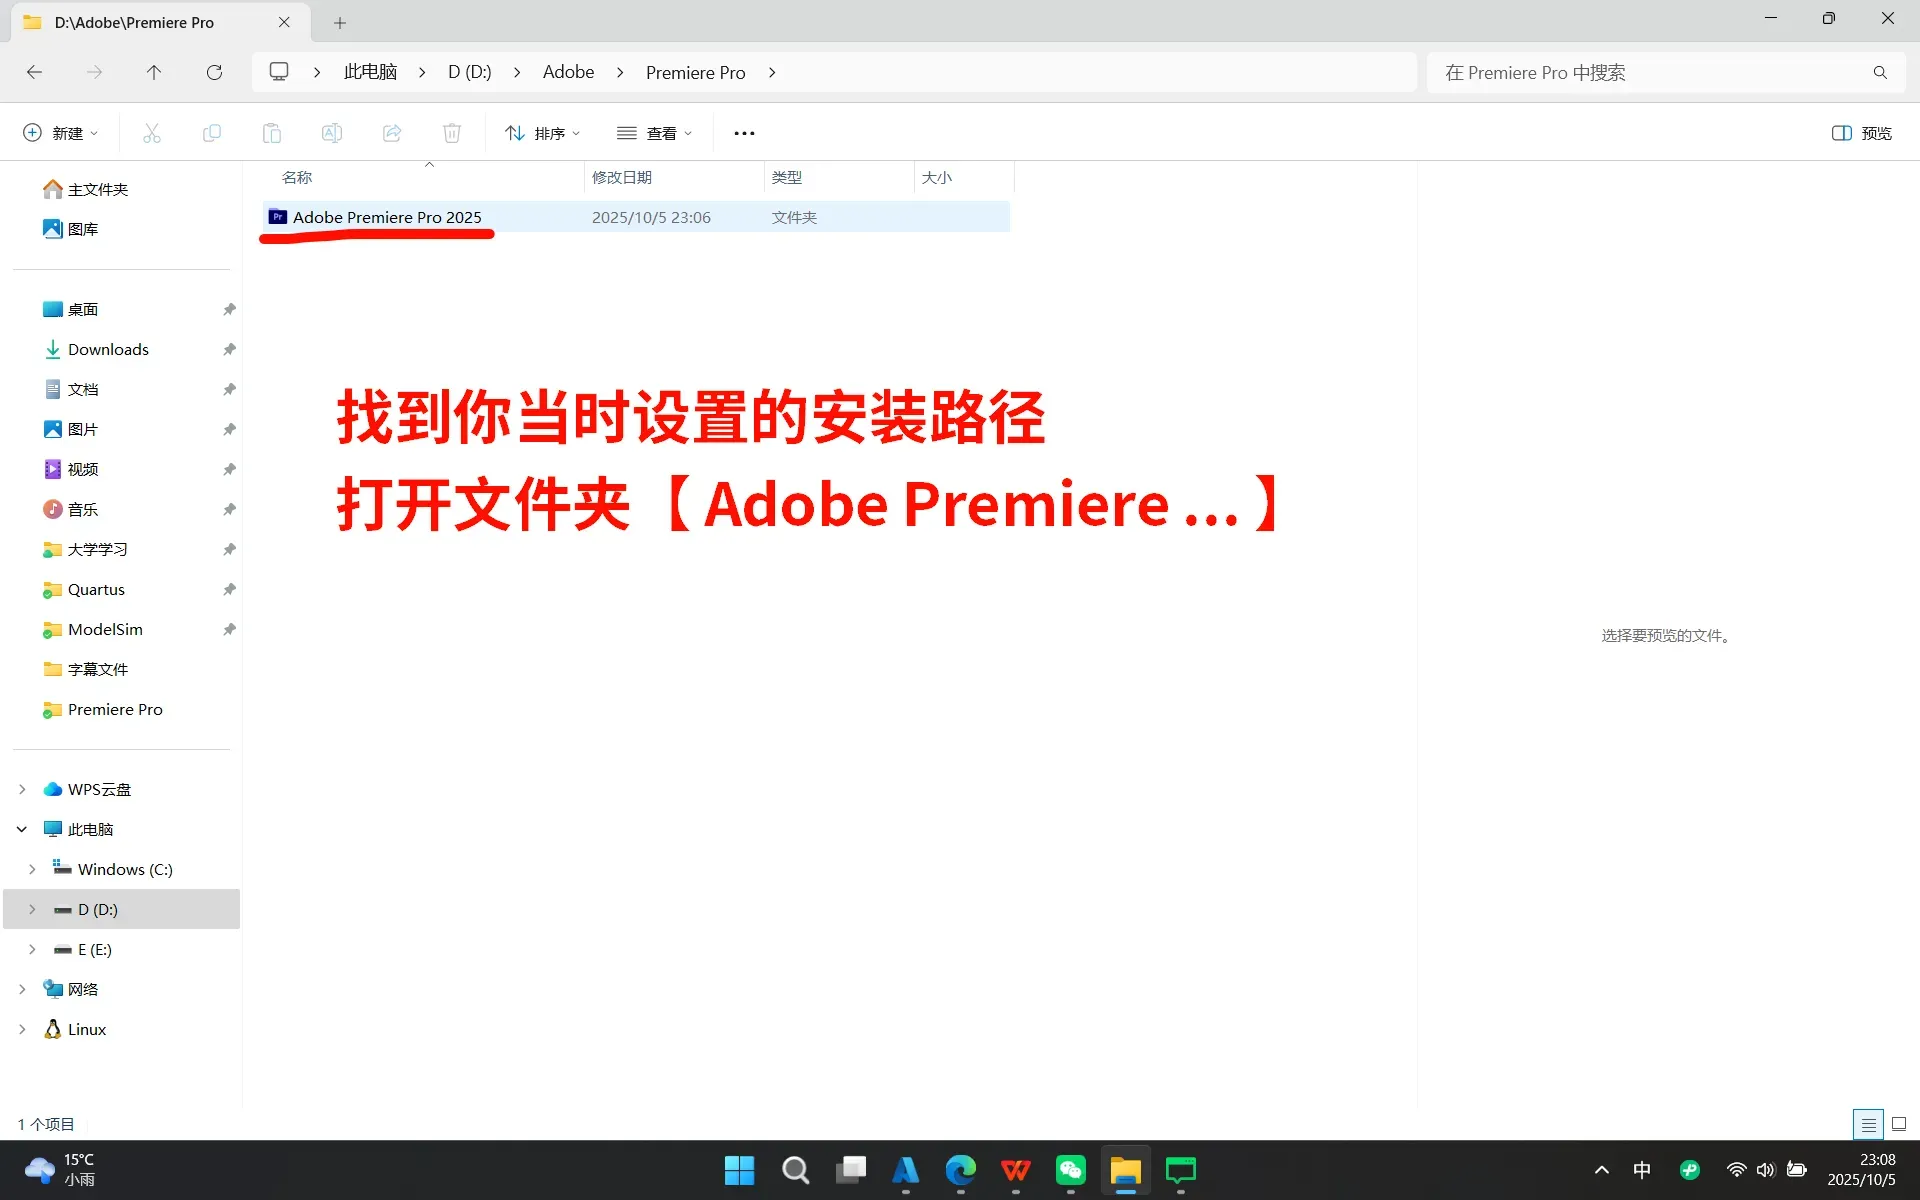
Task: Open WeChat from the taskbar
Action: coord(1070,1170)
